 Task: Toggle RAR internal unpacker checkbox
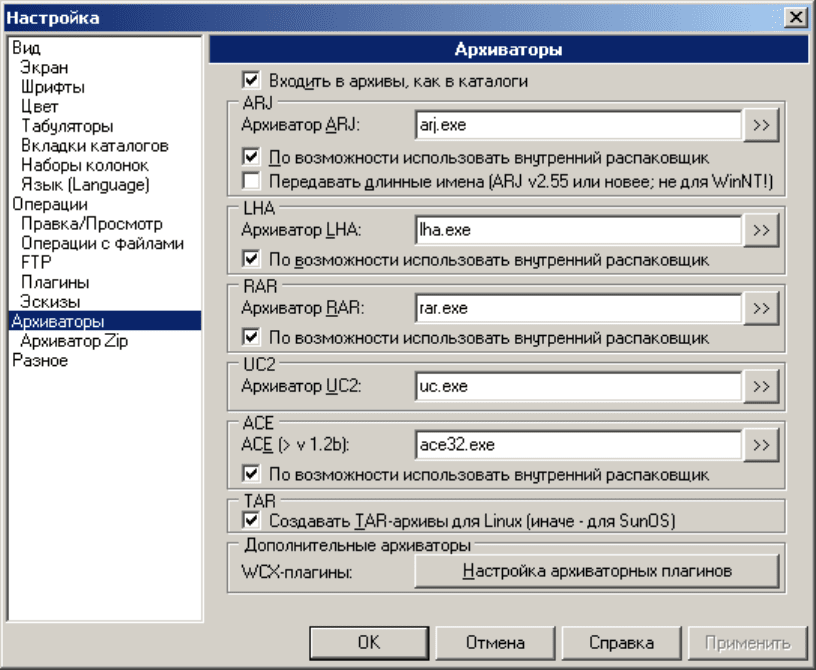click(x=251, y=337)
